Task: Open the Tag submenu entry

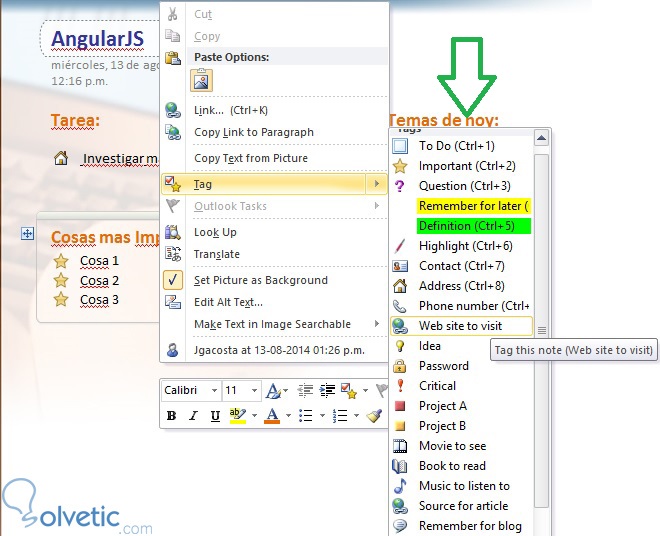Action: [x=274, y=184]
